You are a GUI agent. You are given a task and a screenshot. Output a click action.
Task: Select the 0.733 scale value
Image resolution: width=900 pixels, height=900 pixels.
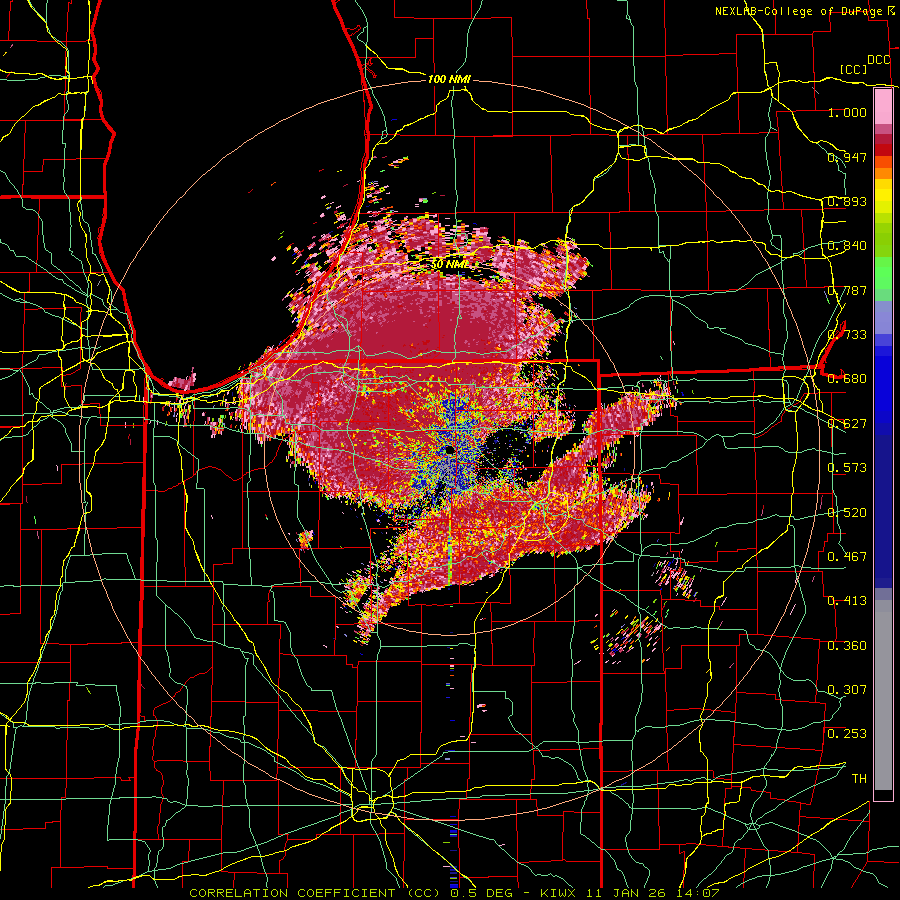[x=847, y=335]
